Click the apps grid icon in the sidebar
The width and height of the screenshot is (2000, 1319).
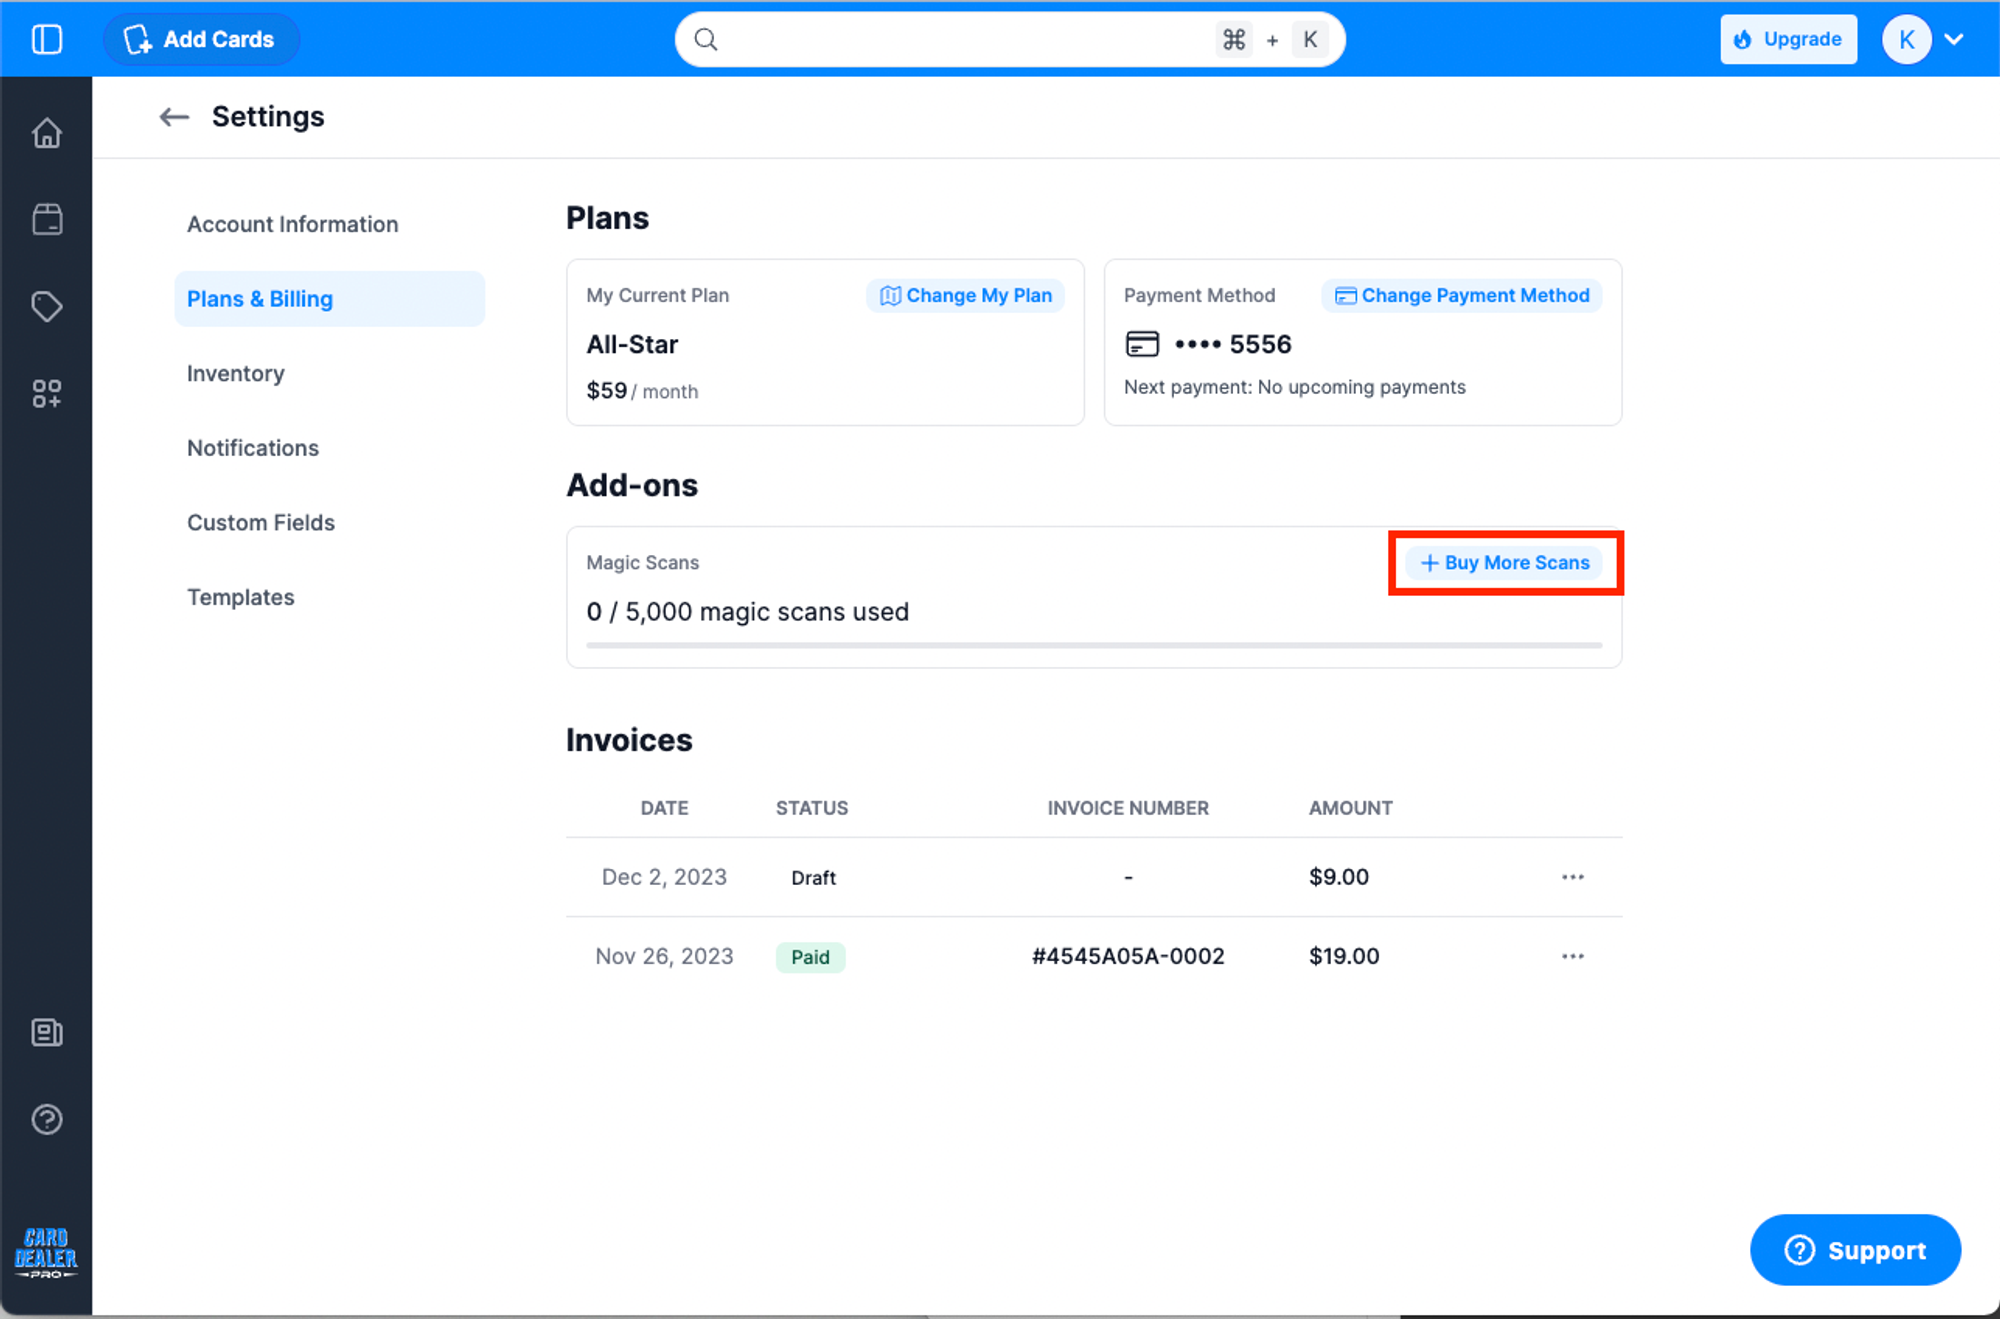pos(47,393)
